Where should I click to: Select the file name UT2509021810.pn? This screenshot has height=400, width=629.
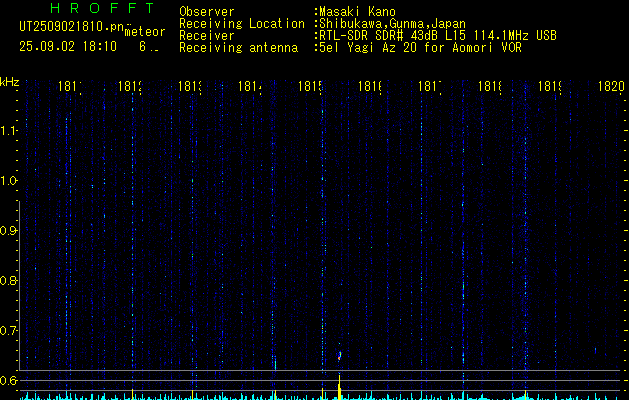pyautogui.click(x=72, y=27)
